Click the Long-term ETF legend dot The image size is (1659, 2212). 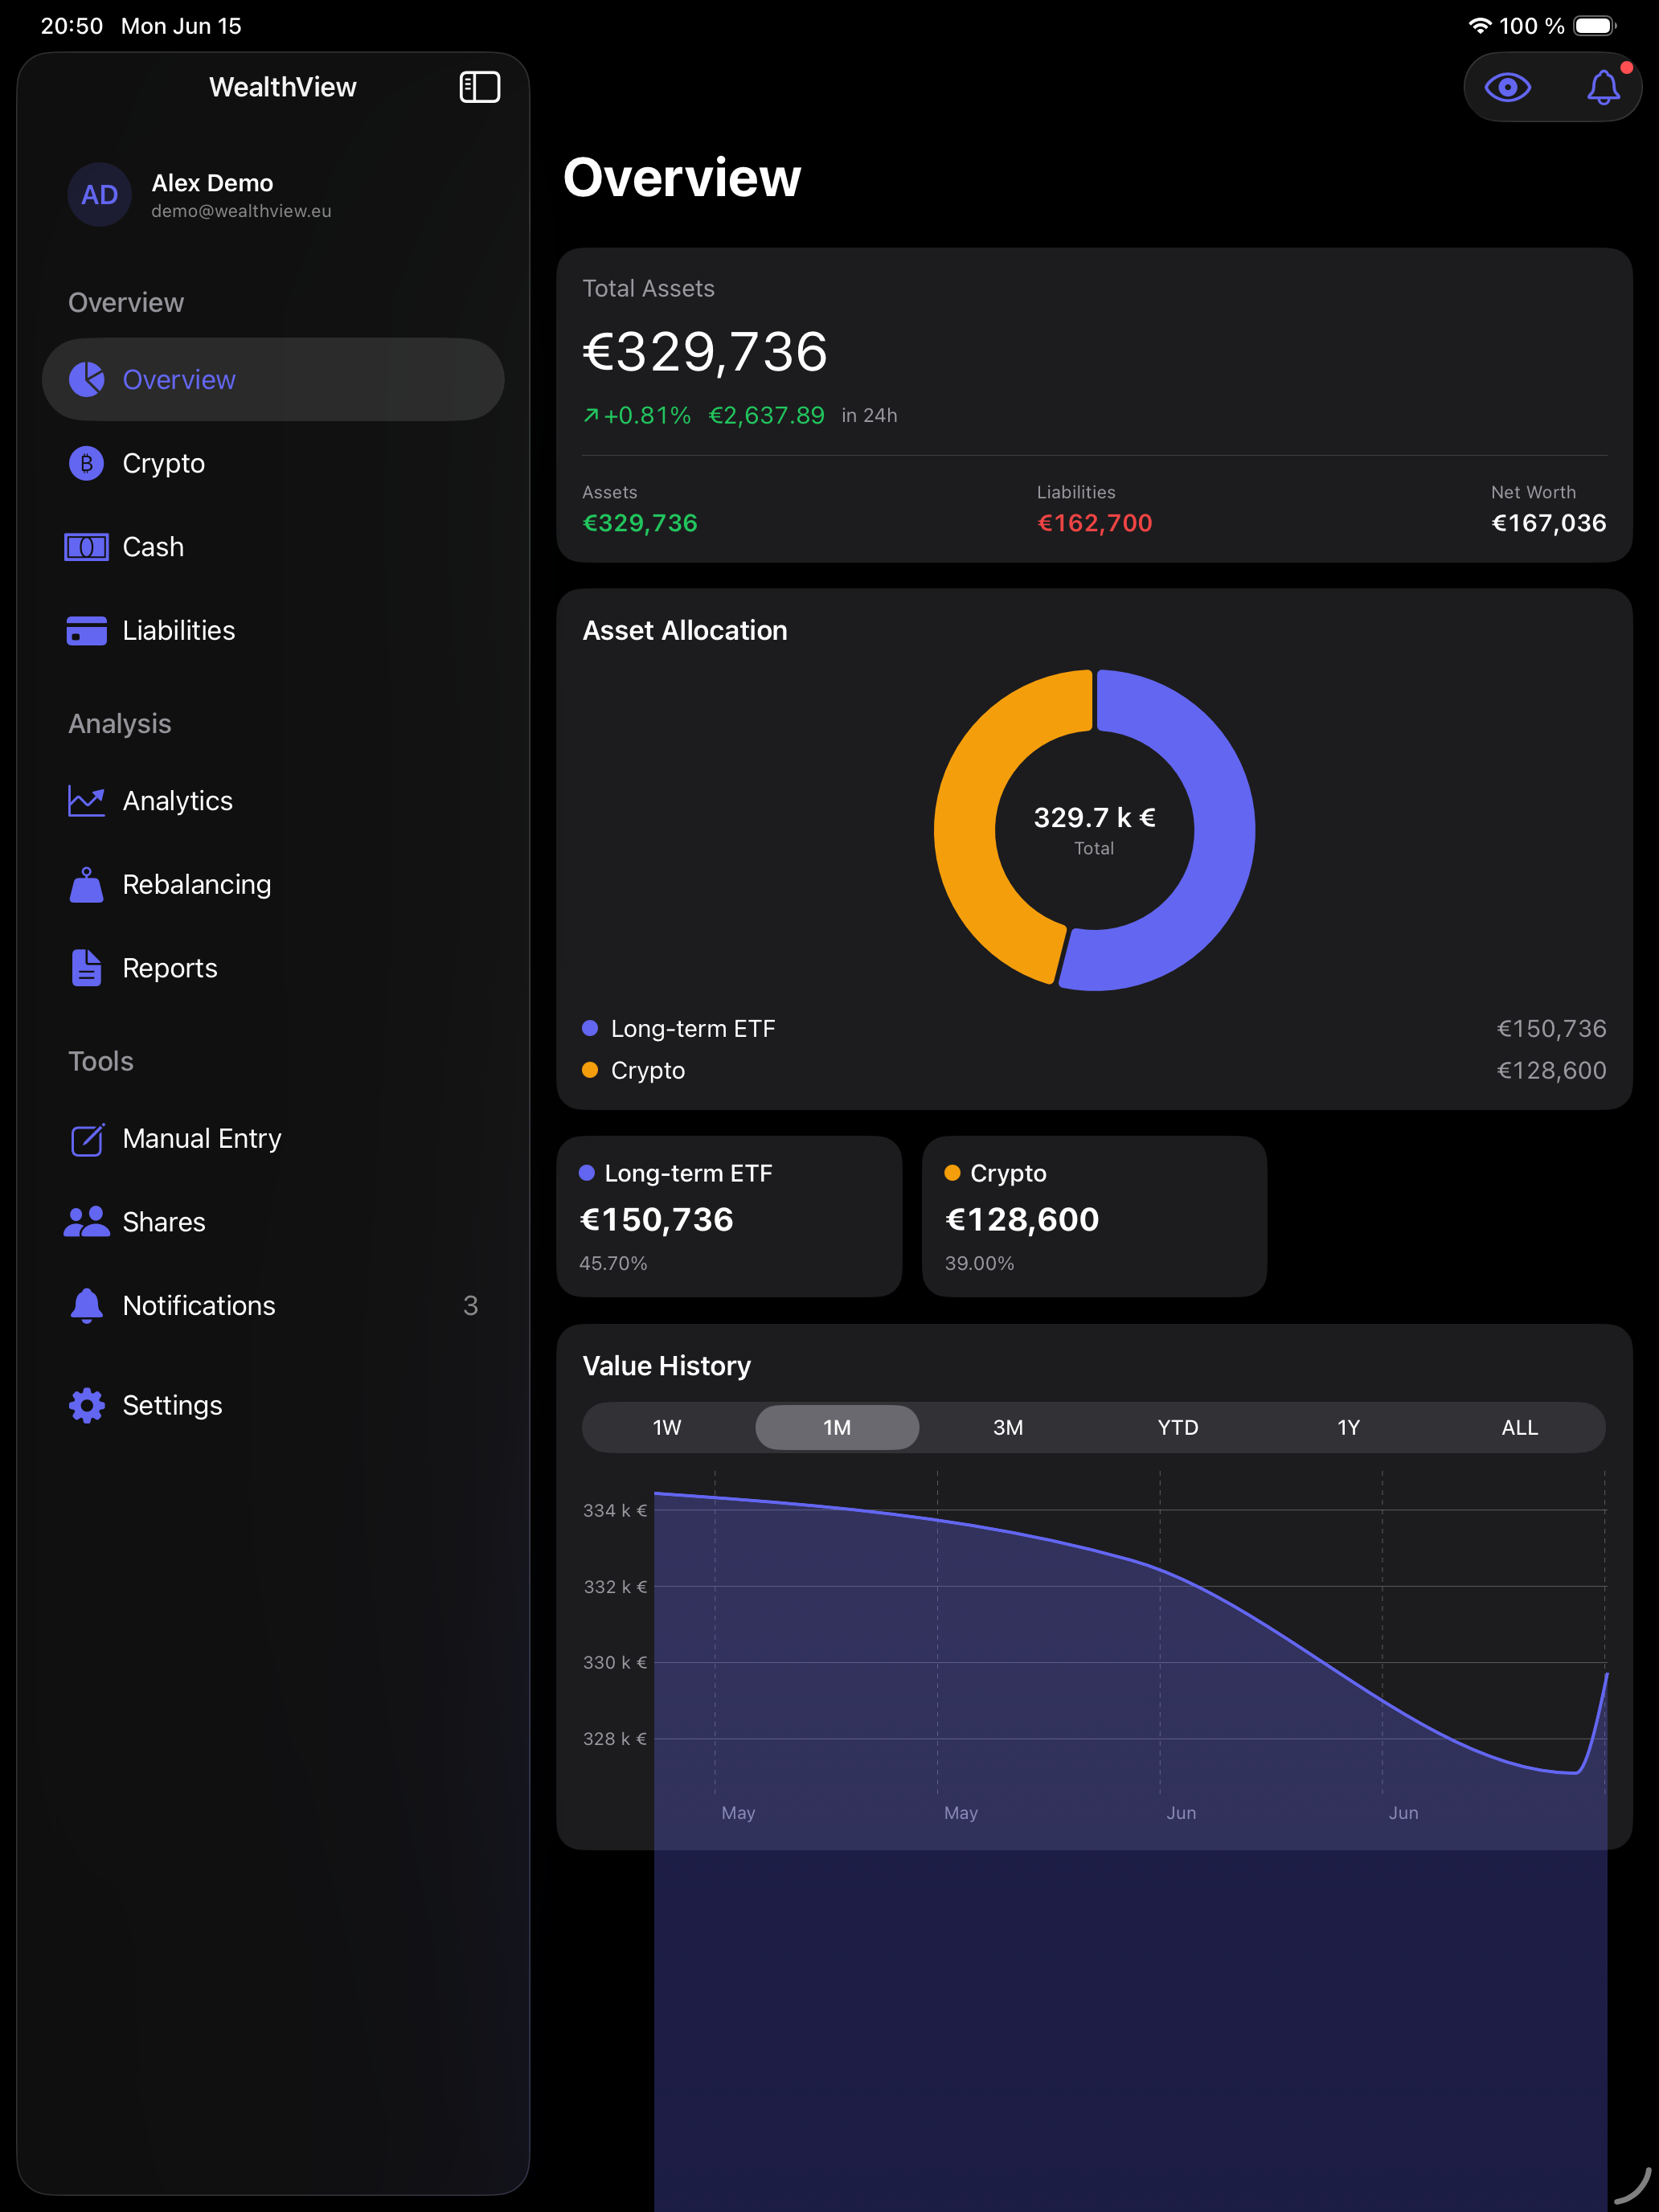tap(590, 1028)
